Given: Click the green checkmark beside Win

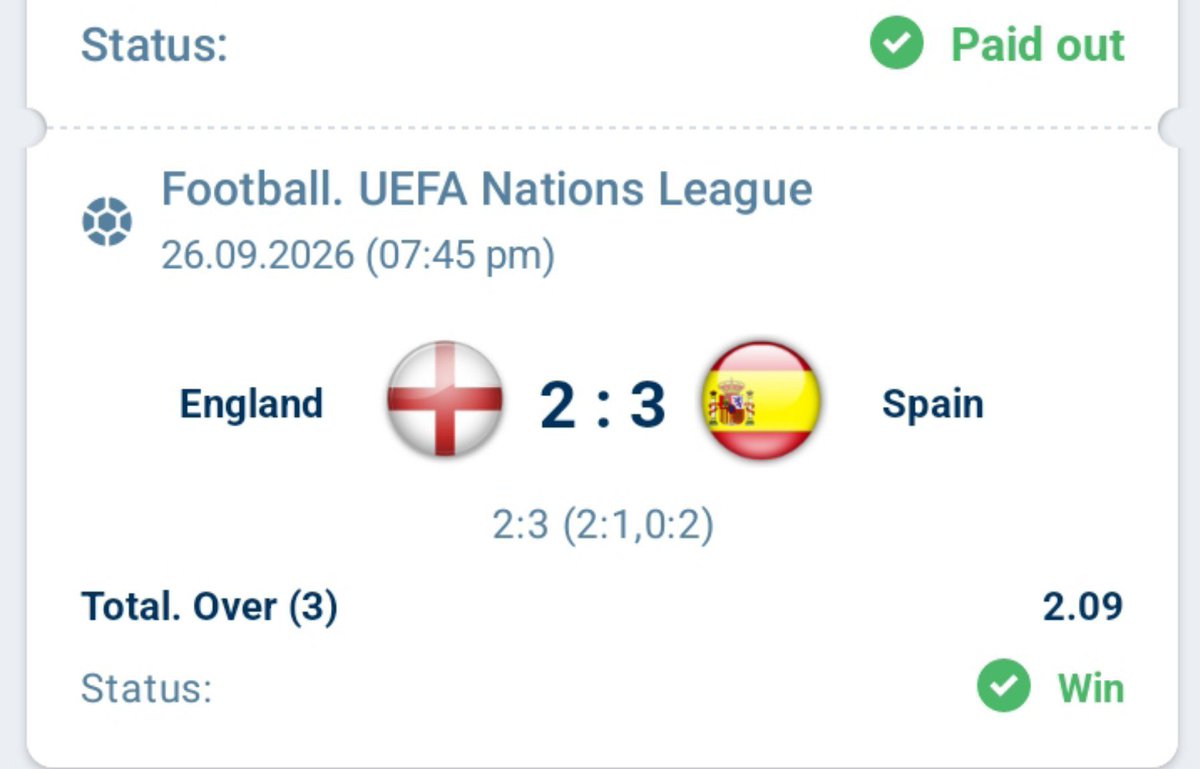Looking at the screenshot, I should pos(1003,687).
